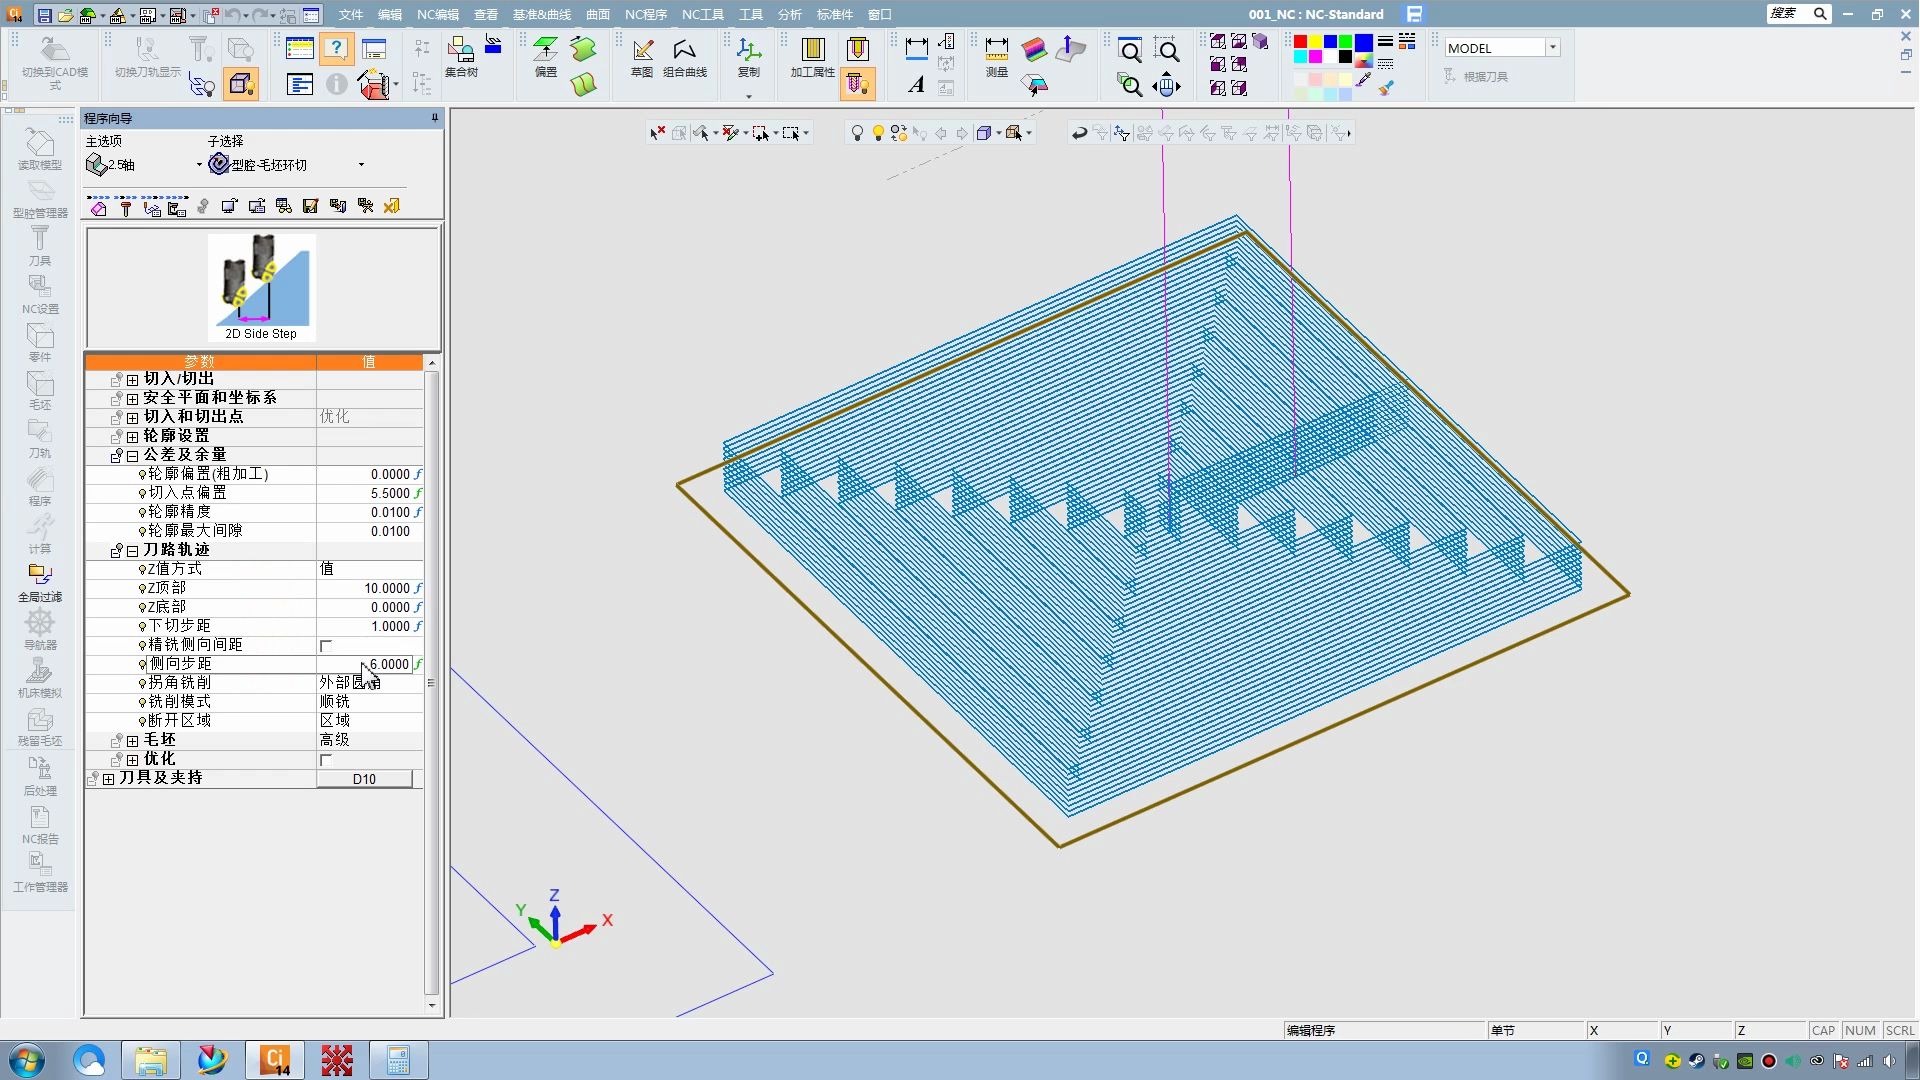1920x1080 pixels.
Task: Enable the 精铣侧向间距 checkbox
Action: pos(326,646)
